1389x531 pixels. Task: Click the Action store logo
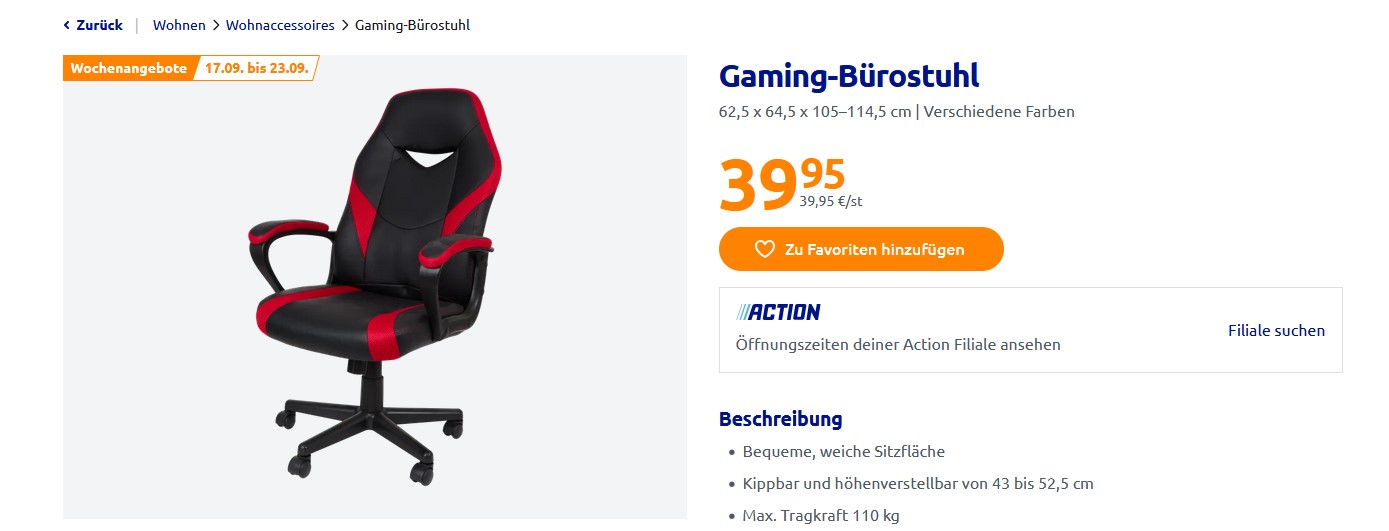click(x=778, y=312)
